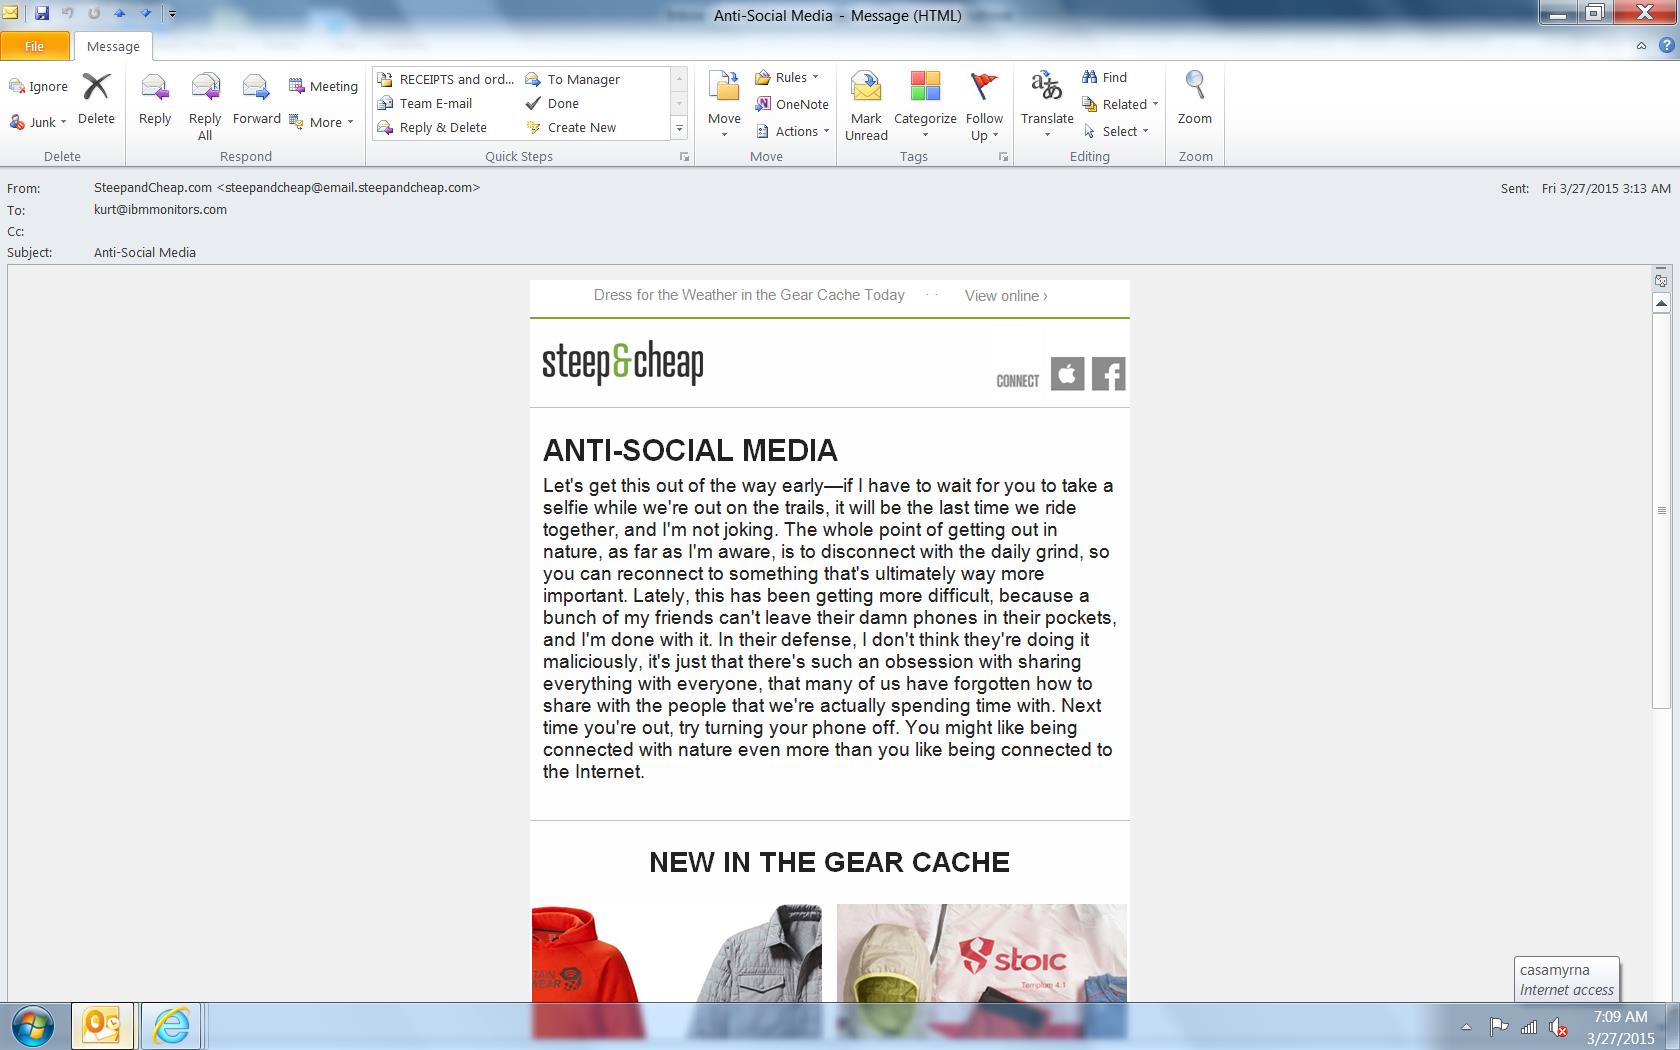This screenshot has width=1680, height=1050.
Task: Click the View online link
Action: coord(1006,296)
